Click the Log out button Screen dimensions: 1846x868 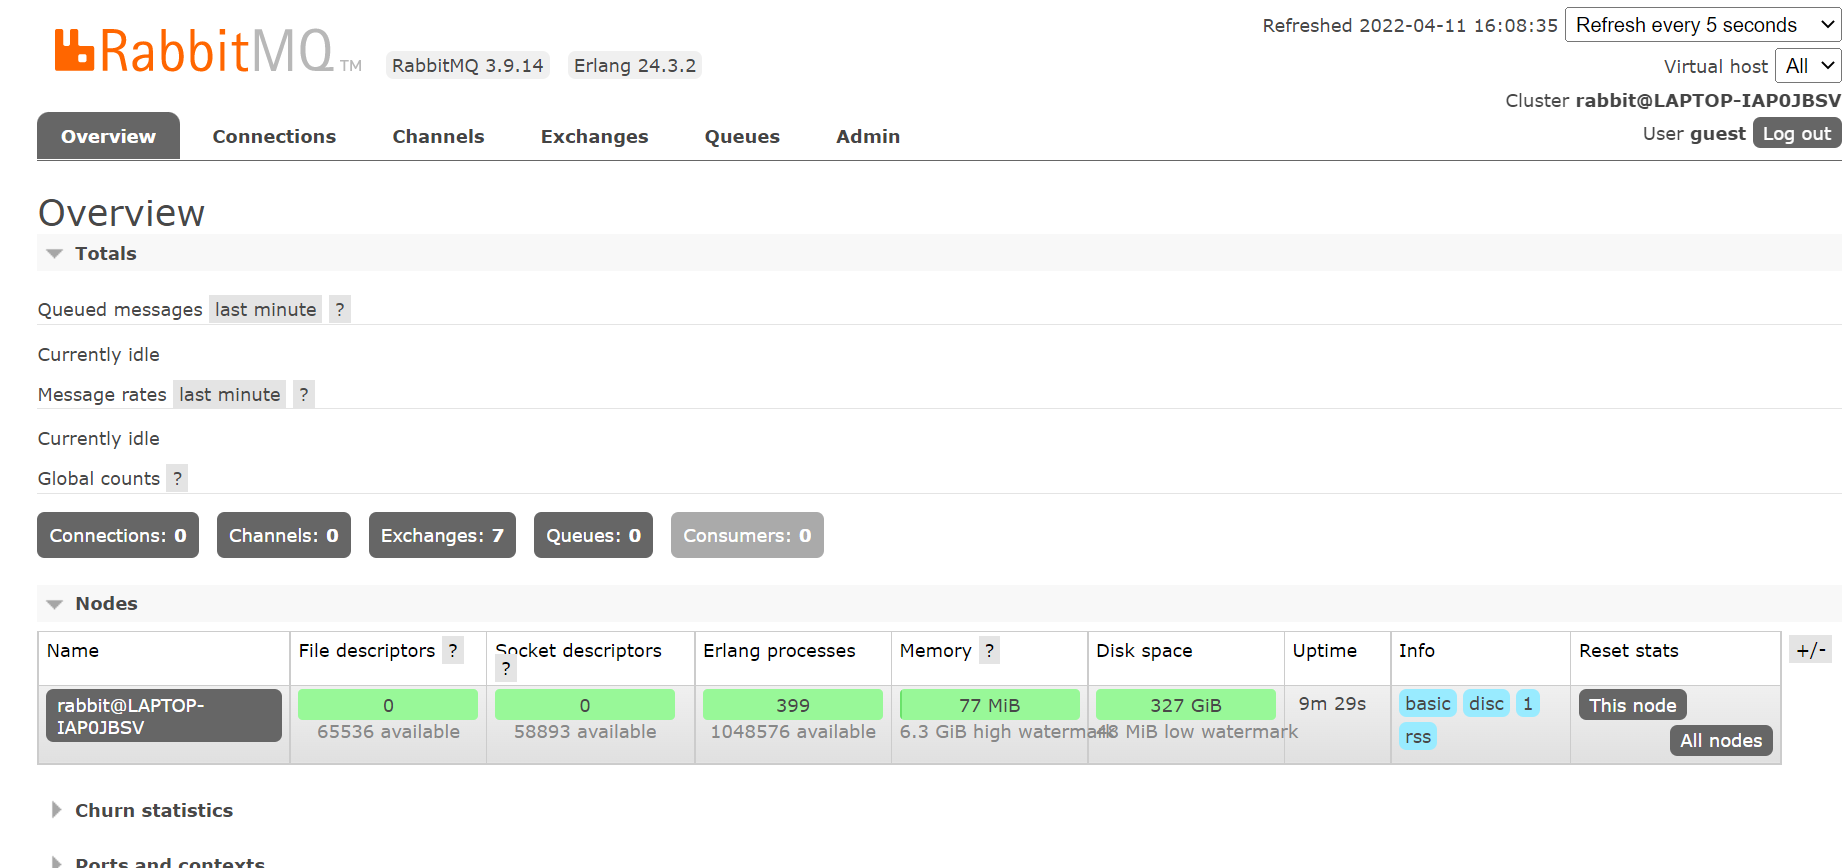(x=1797, y=133)
